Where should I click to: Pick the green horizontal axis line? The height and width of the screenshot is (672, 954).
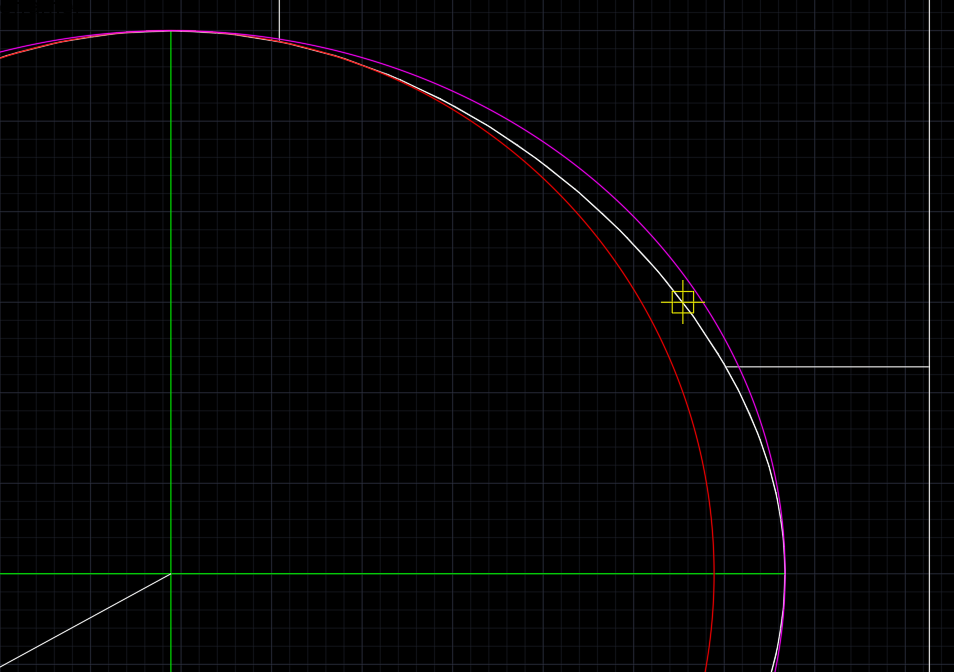tap(392, 573)
